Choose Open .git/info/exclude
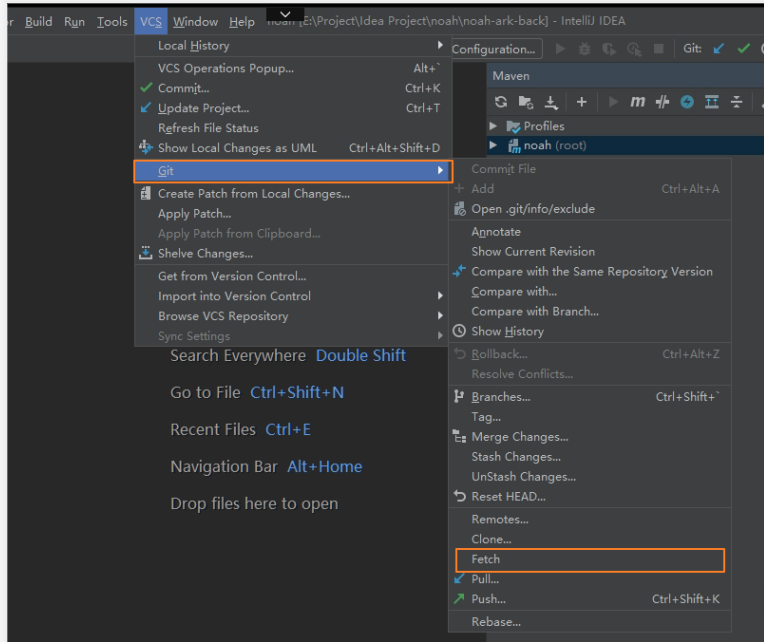Image resolution: width=764 pixels, height=642 pixels. click(590, 209)
